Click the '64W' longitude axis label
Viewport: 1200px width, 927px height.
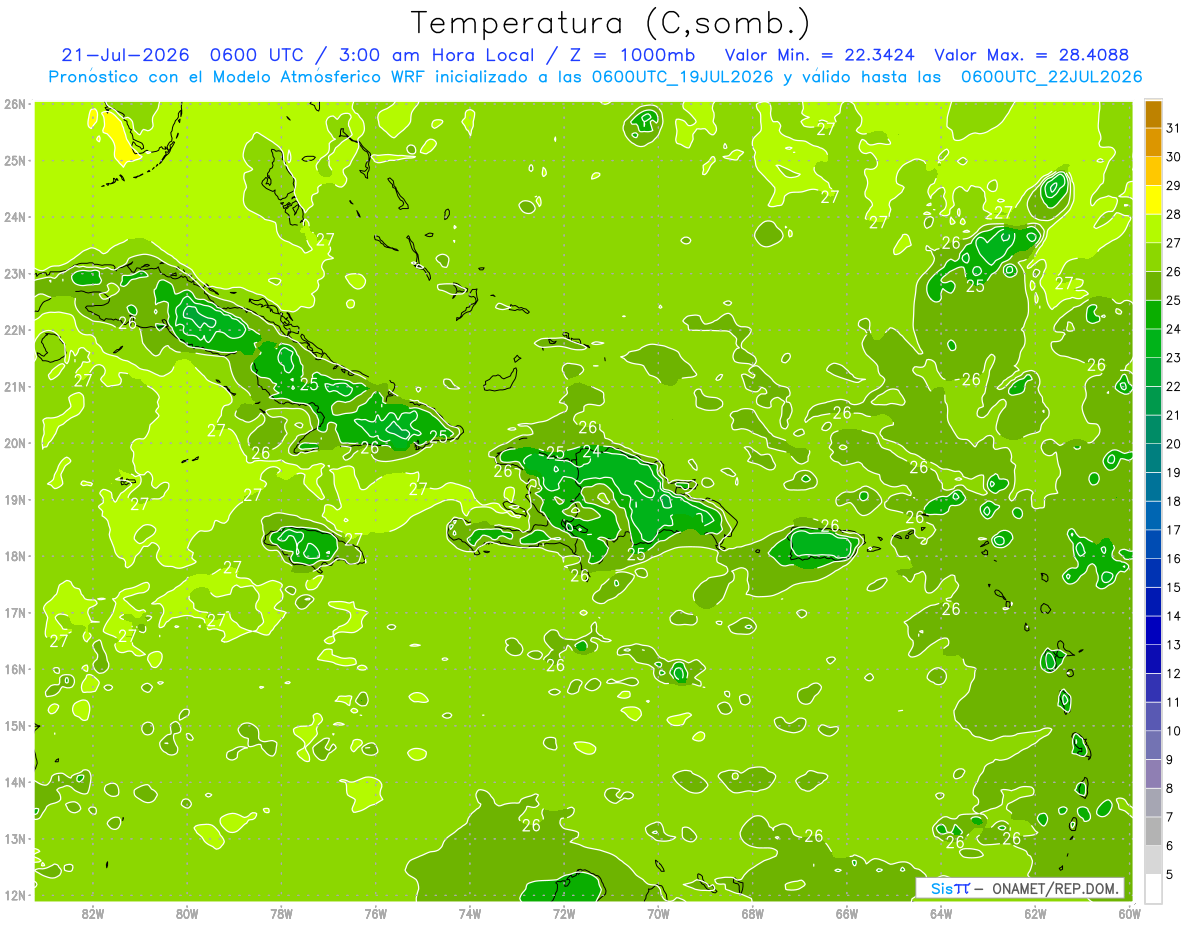[941, 913]
